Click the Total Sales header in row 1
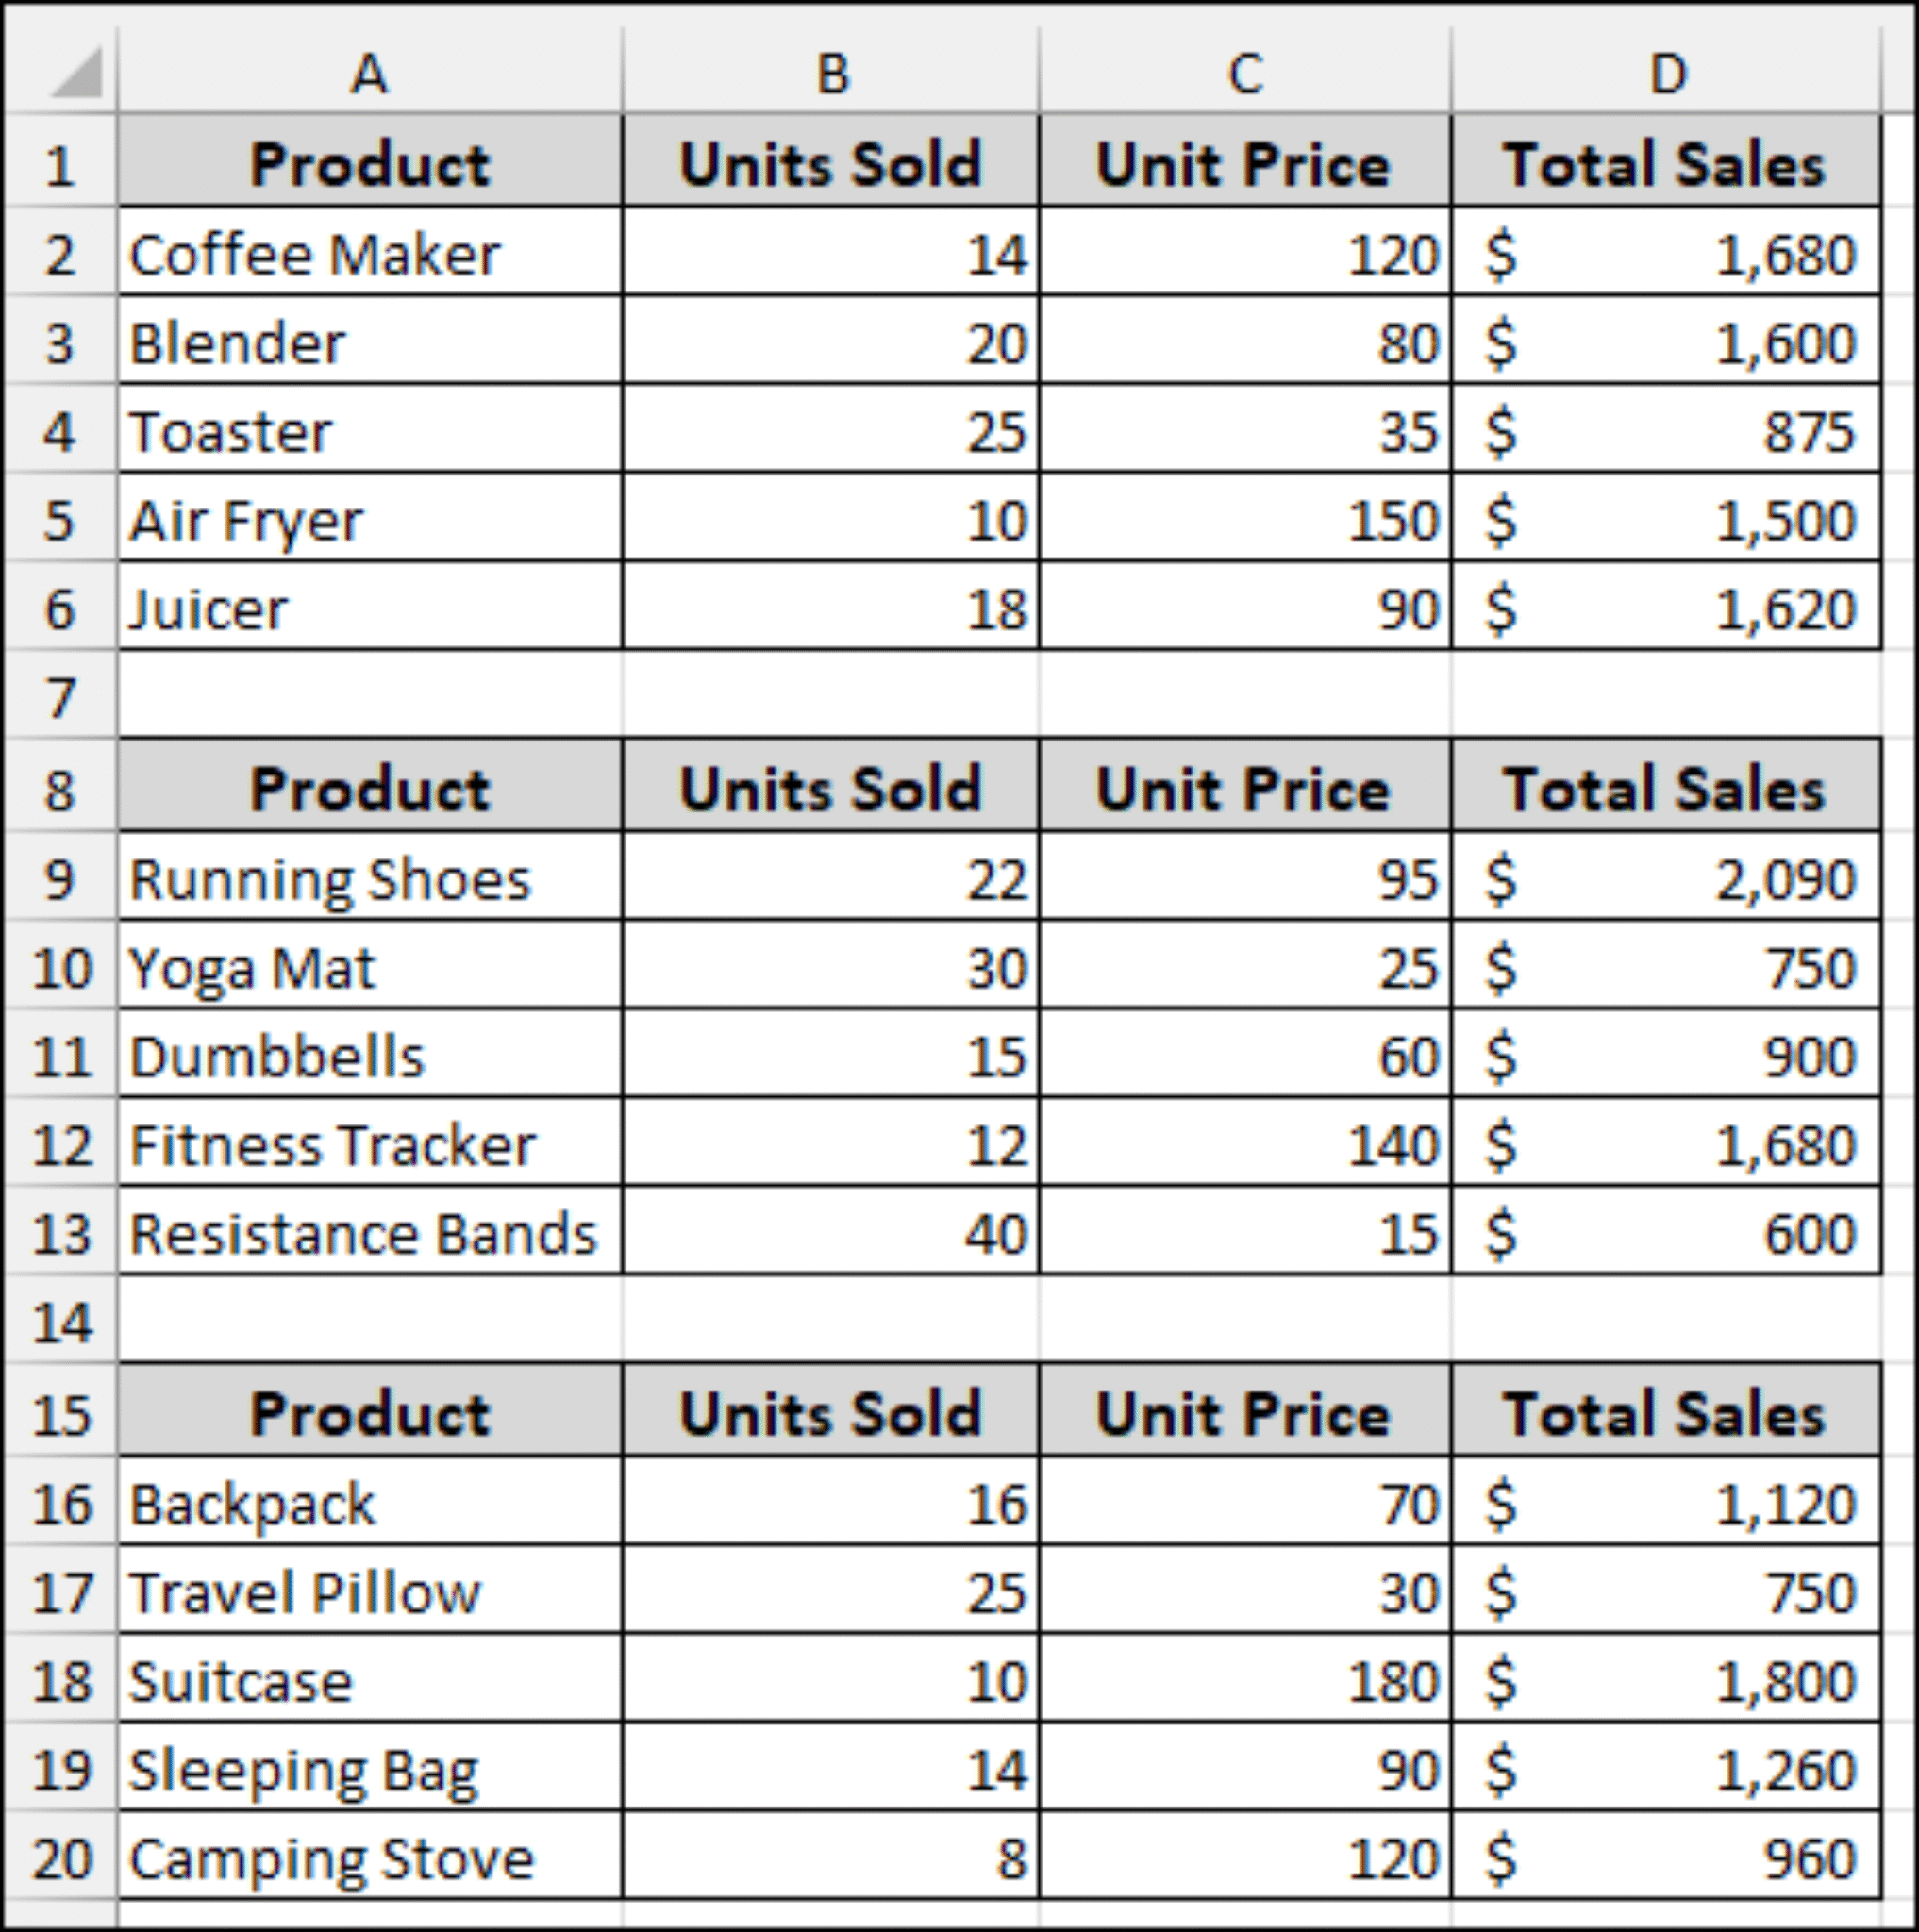The height and width of the screenshot is (1932, 1919). click(x=1666, y=163)
